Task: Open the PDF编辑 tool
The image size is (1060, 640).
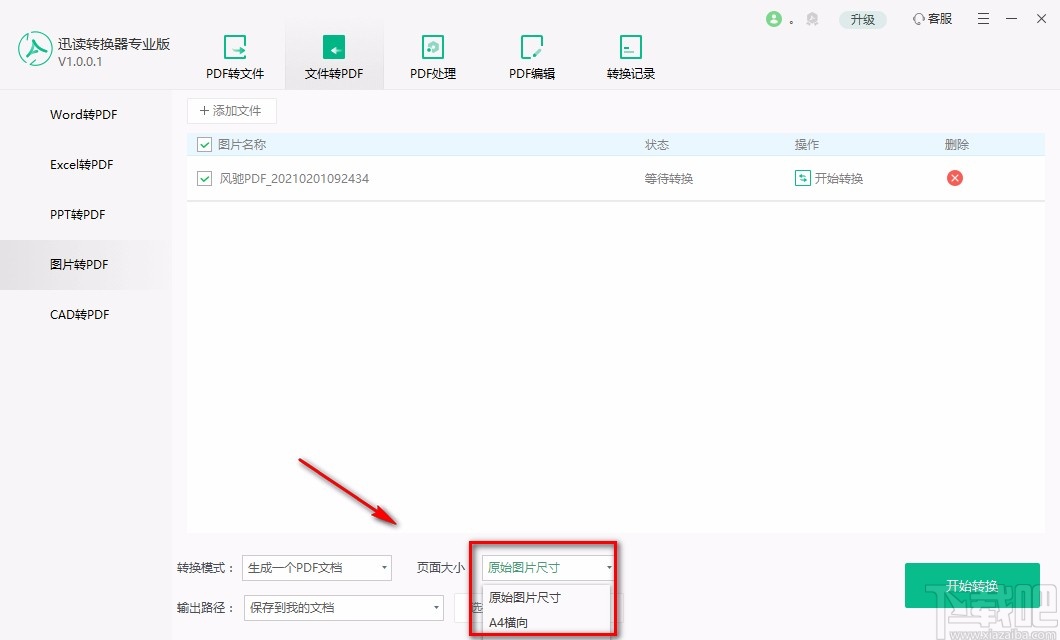Action: click(x=531, y=55)
